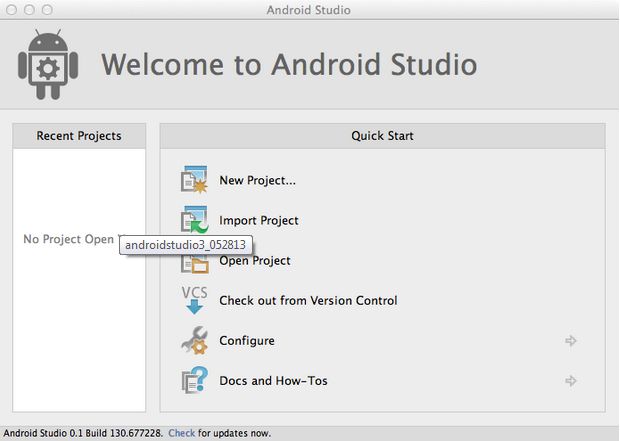Screen dimensions: 620x441
Task: Click the window zoom button
Action: pyautogui.click(x=47, y=9)
